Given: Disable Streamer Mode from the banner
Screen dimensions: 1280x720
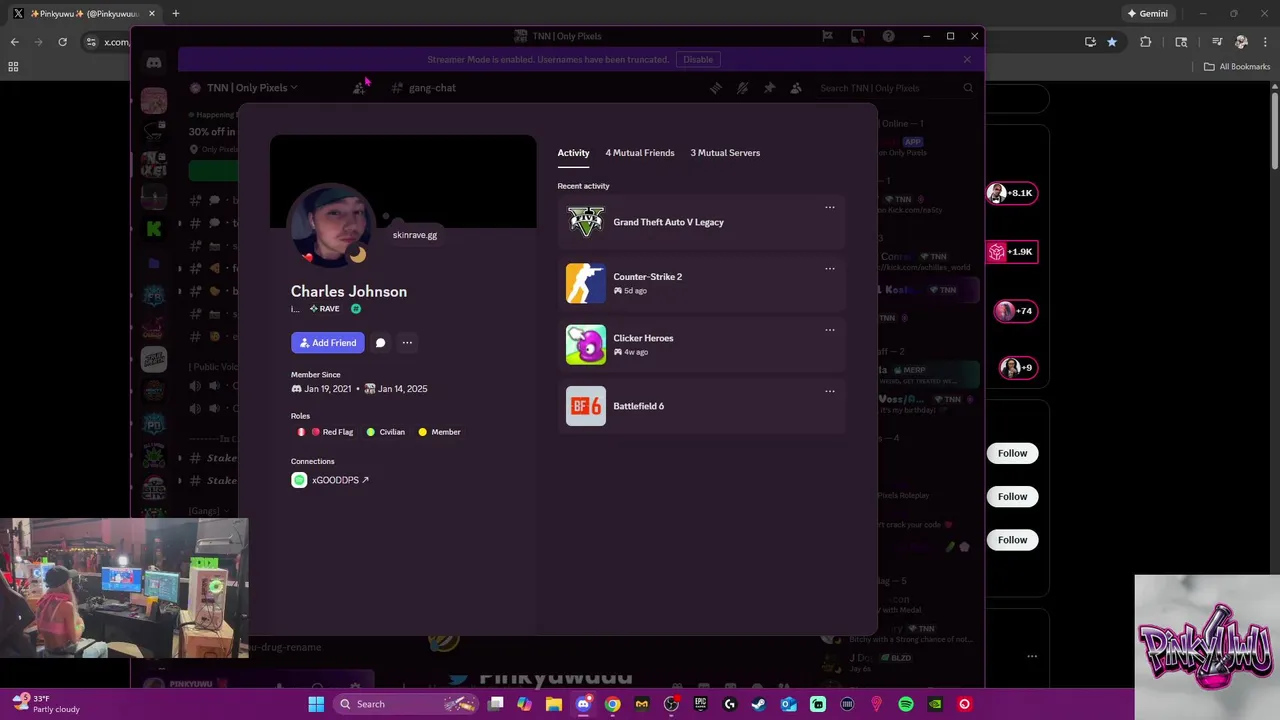Looking at the screenshot, I should 698,59.
